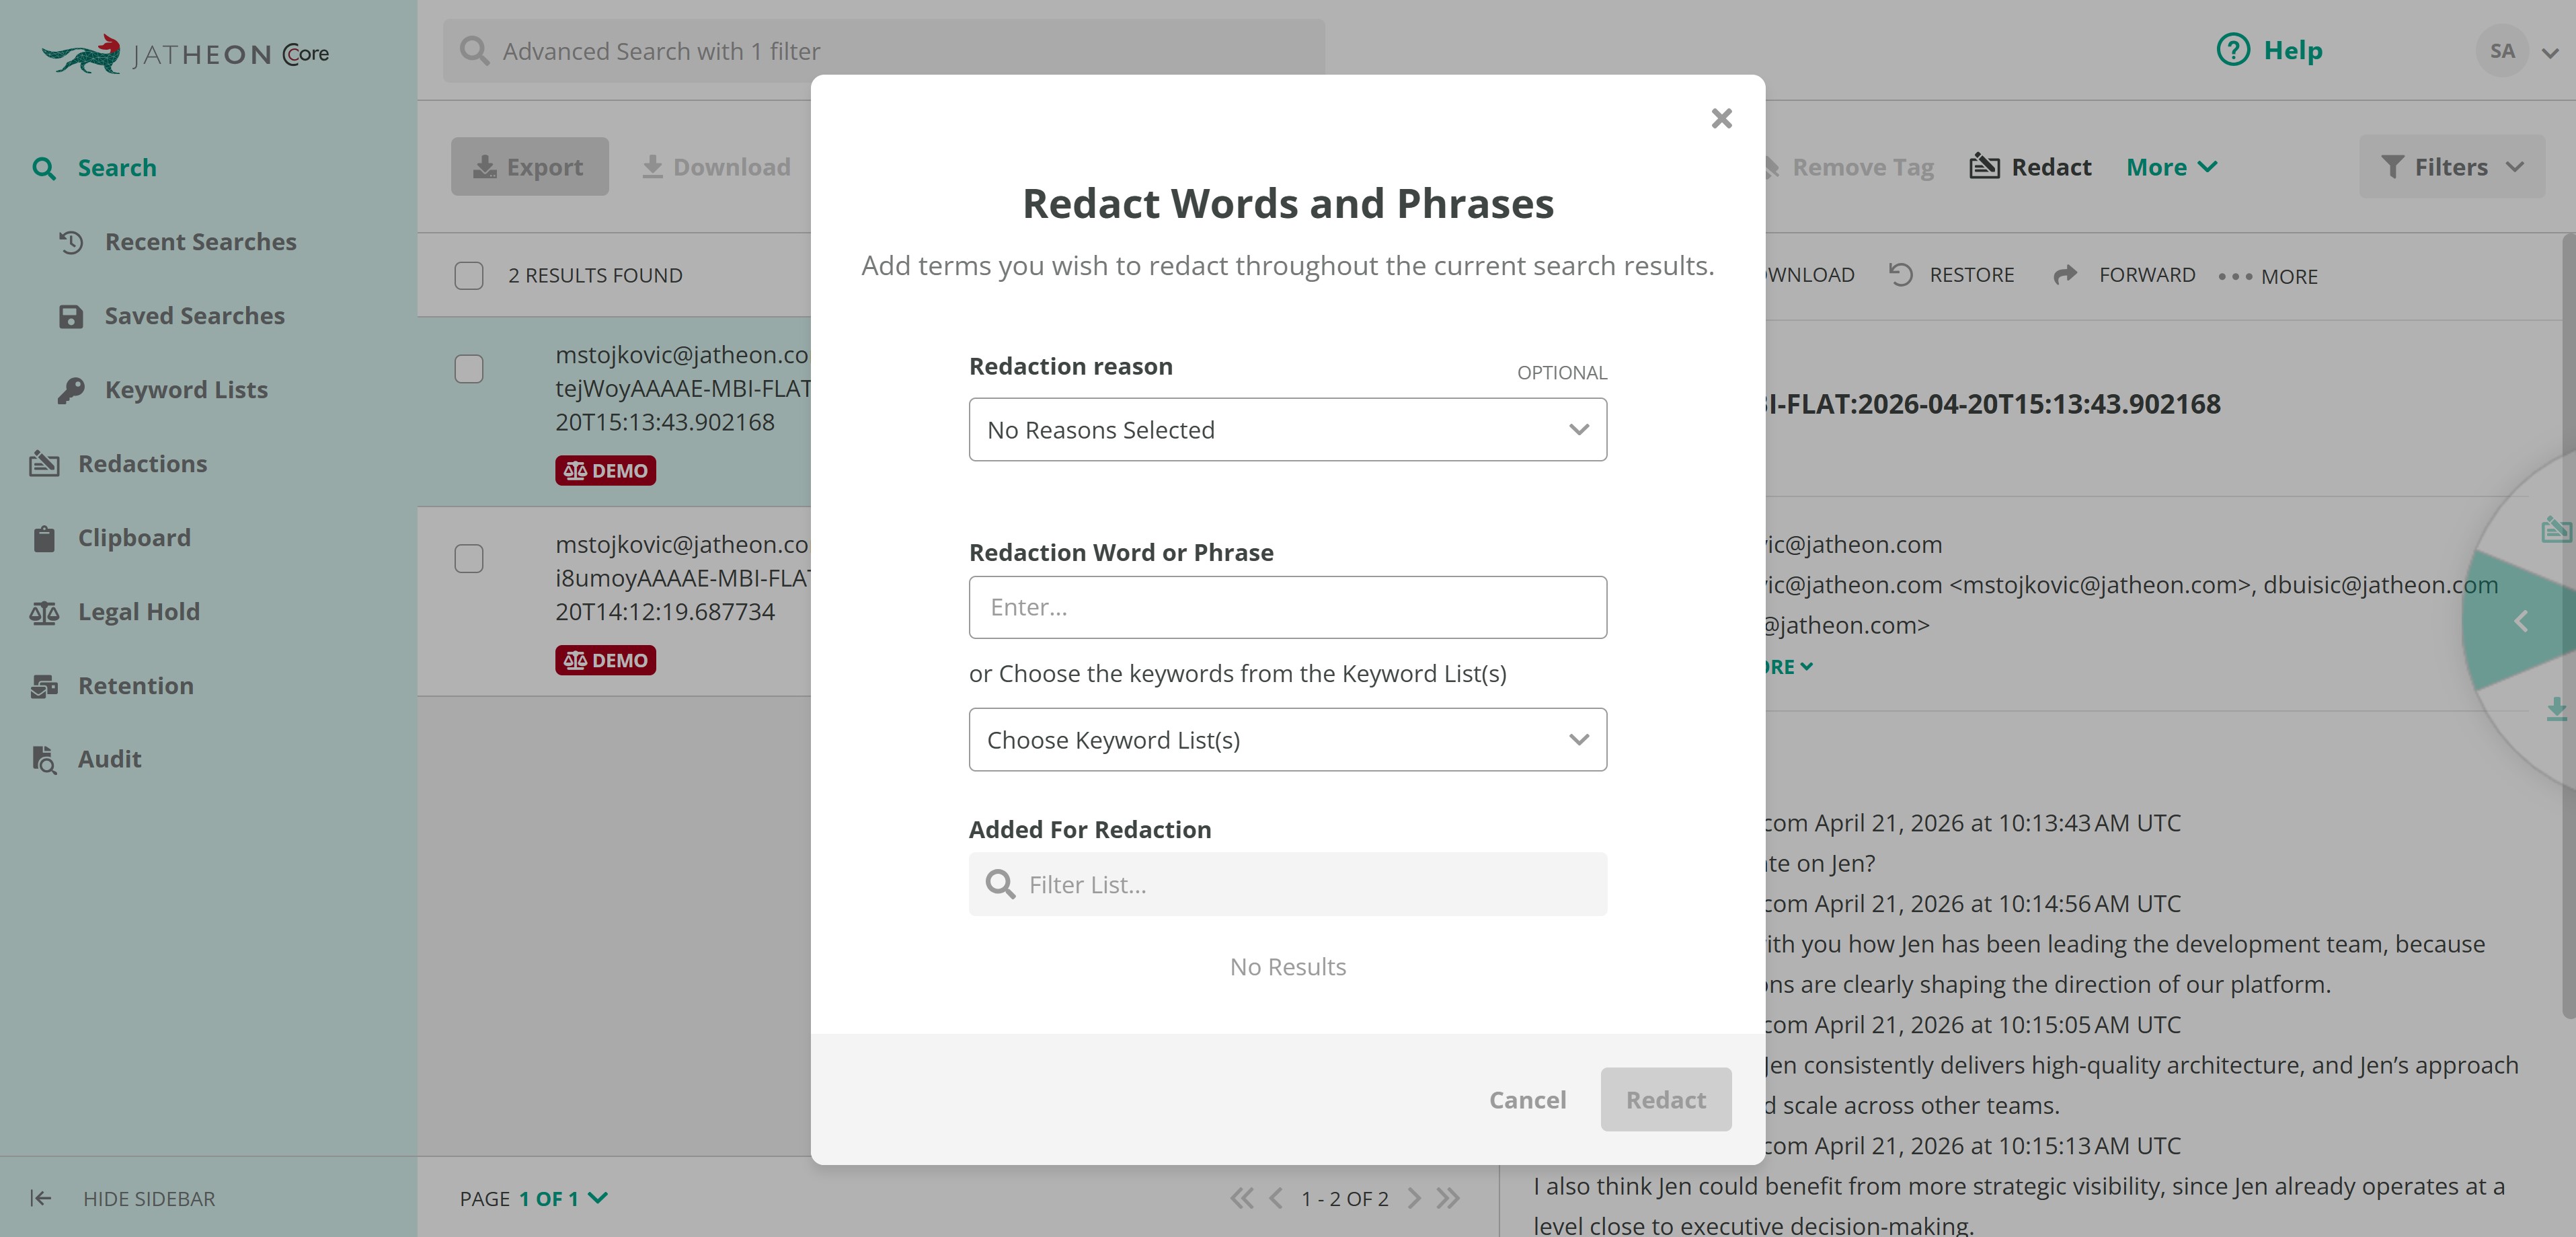
Task: Open the page 1 OF 1 selector
Action: (x=562, y=1198)
